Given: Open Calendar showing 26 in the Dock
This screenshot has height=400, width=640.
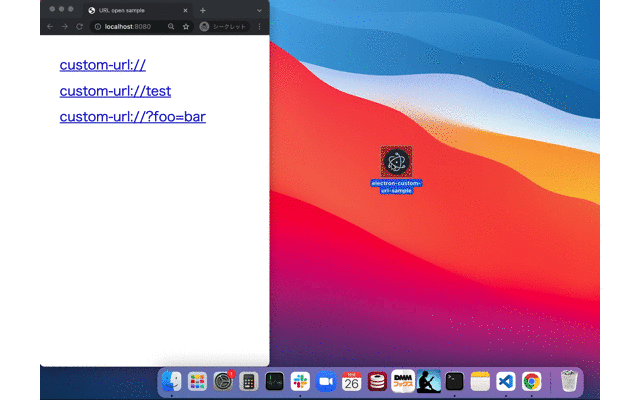Looking at the screenshot, I should click(x=351, y=382).
